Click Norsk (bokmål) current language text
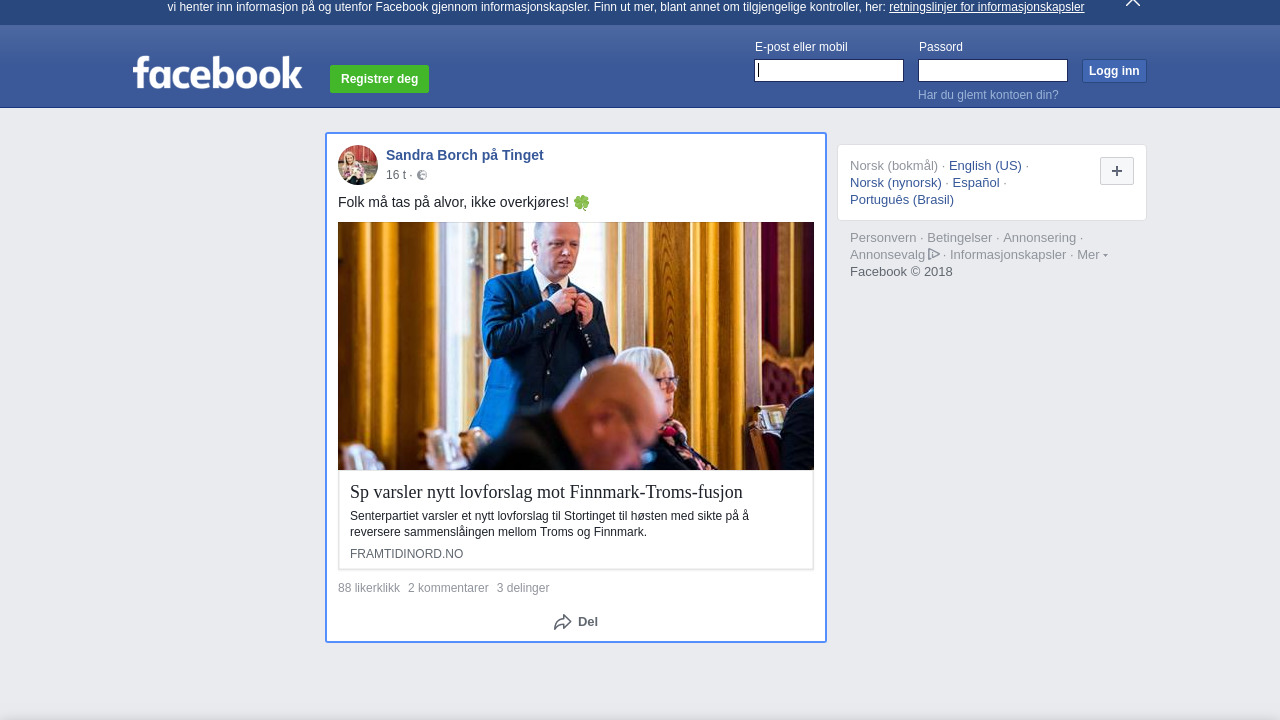 pos(894,166)
